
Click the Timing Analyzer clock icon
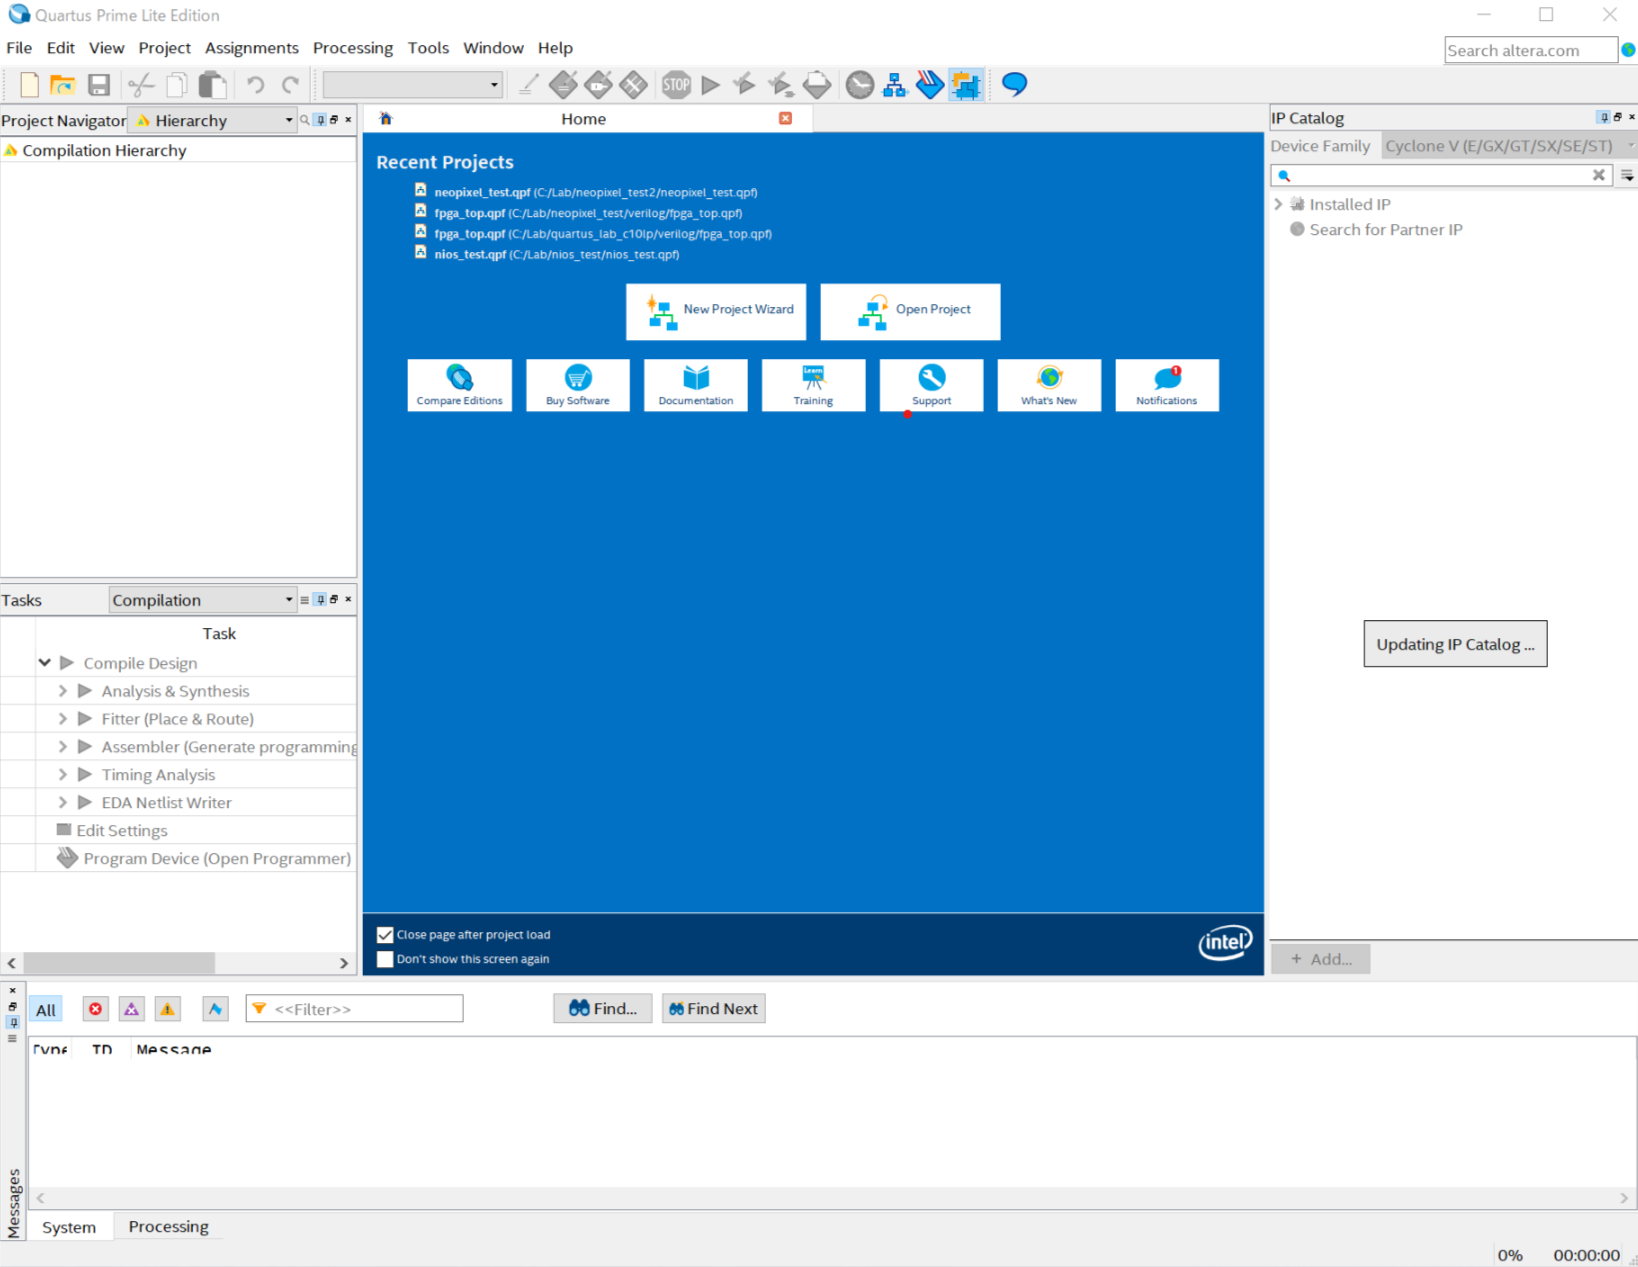pyautogui.click(x=859, y=85)
